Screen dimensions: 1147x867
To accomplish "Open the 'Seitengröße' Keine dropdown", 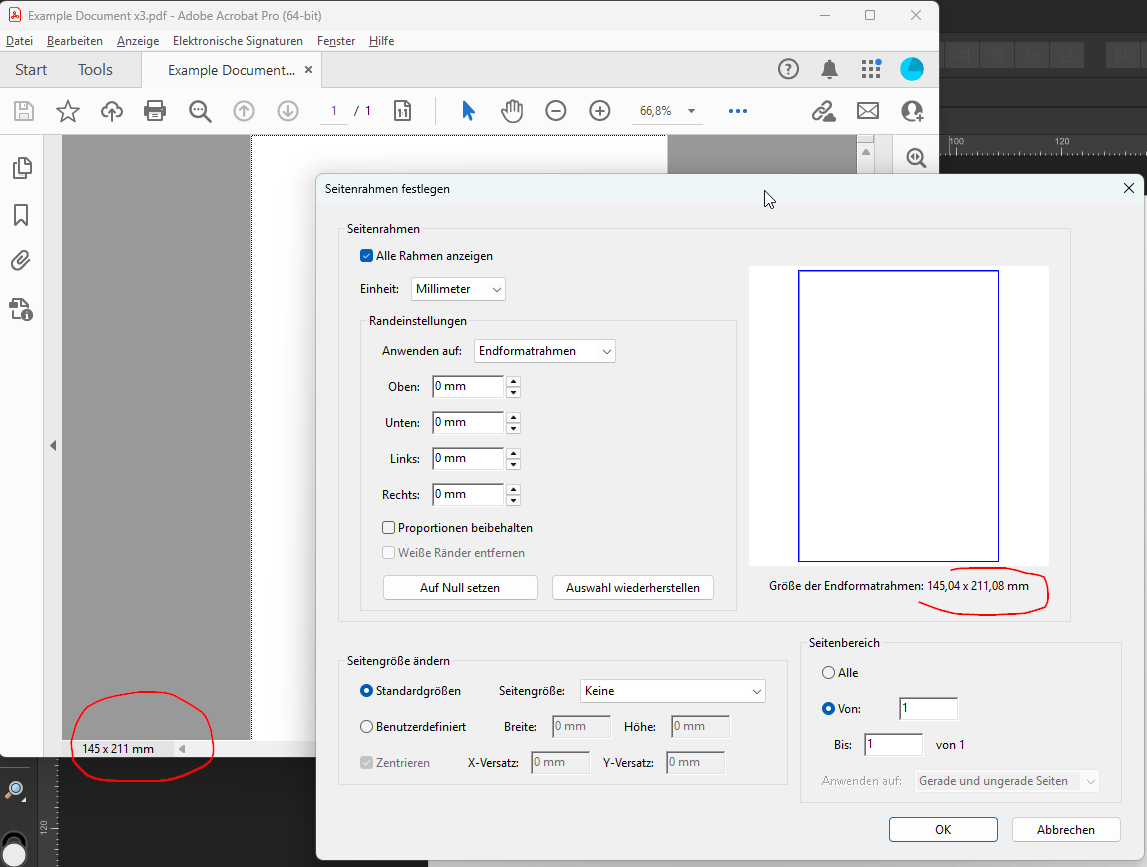I will click(x=673, y=691).
